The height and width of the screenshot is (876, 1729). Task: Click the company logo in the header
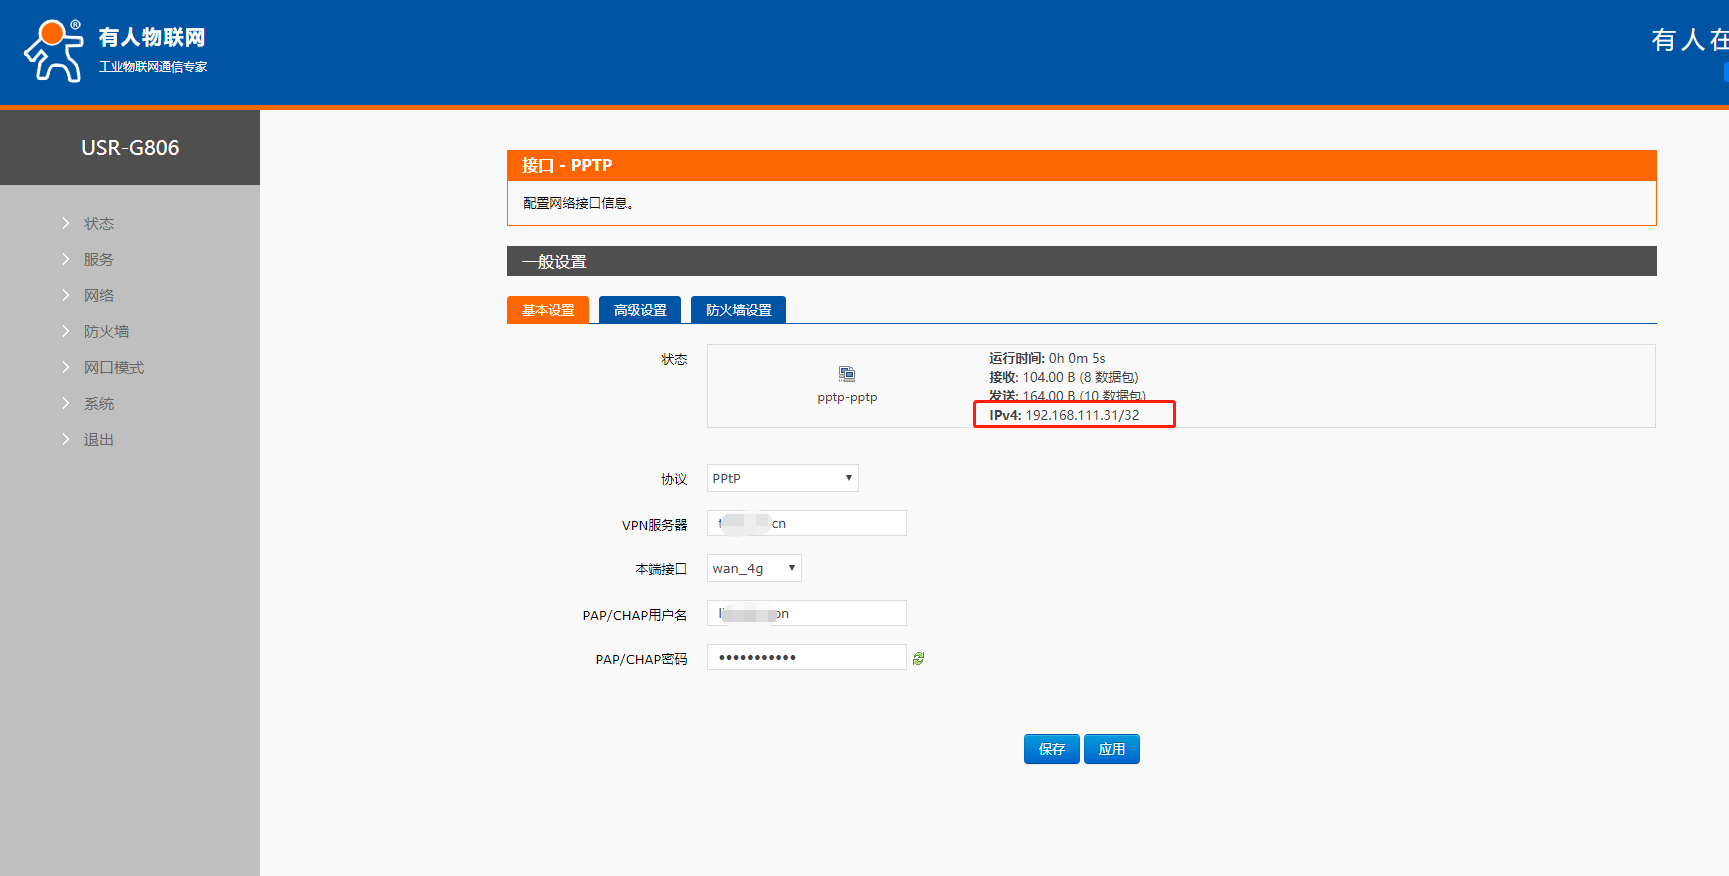115,51
